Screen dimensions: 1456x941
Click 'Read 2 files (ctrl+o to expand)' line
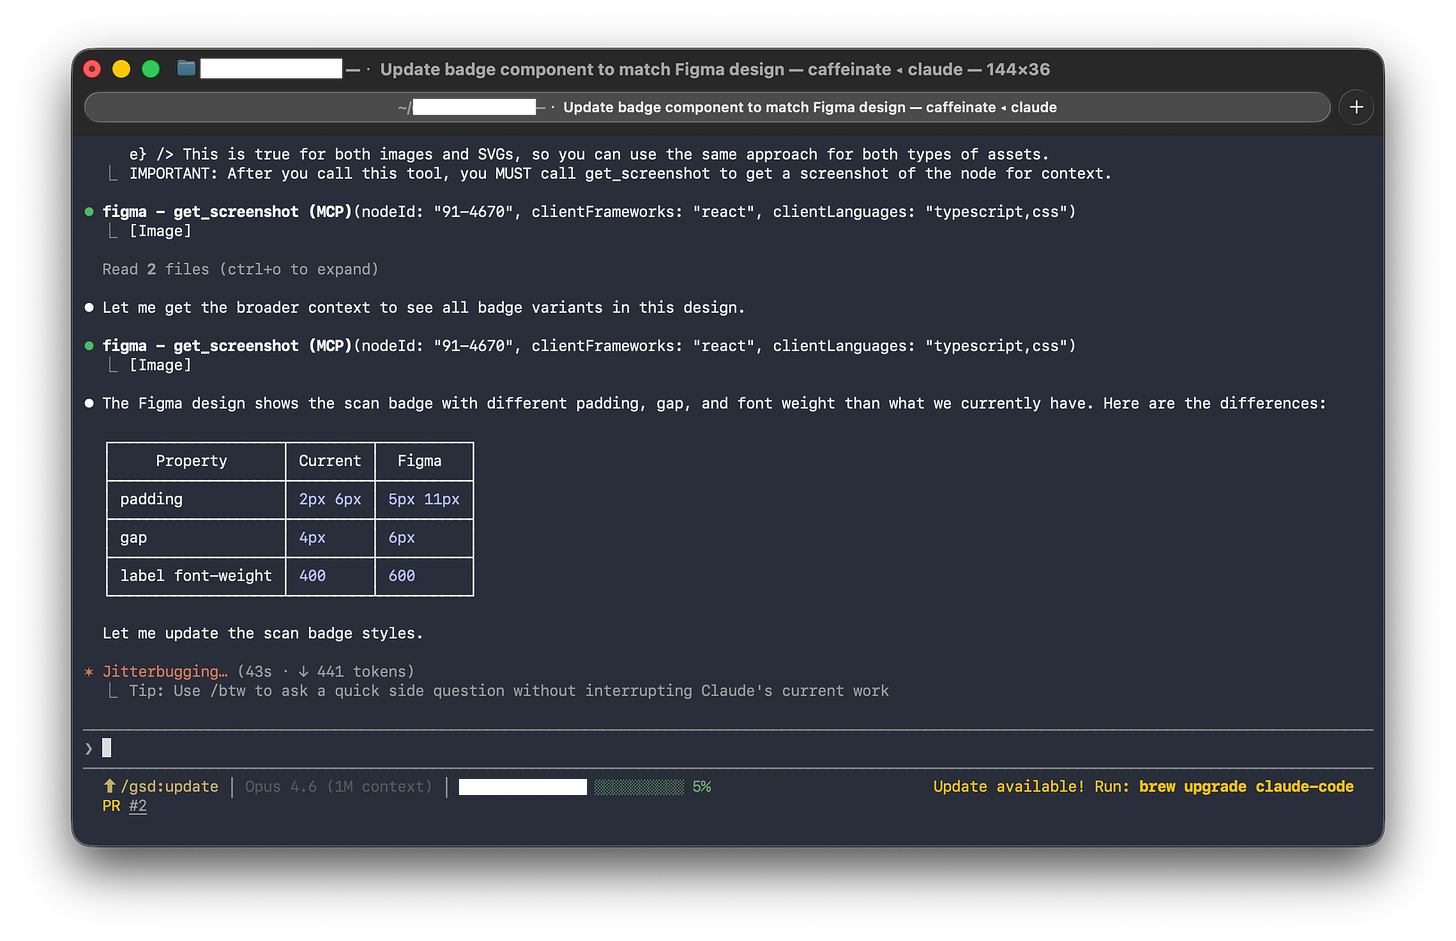[x=240, y=269]
